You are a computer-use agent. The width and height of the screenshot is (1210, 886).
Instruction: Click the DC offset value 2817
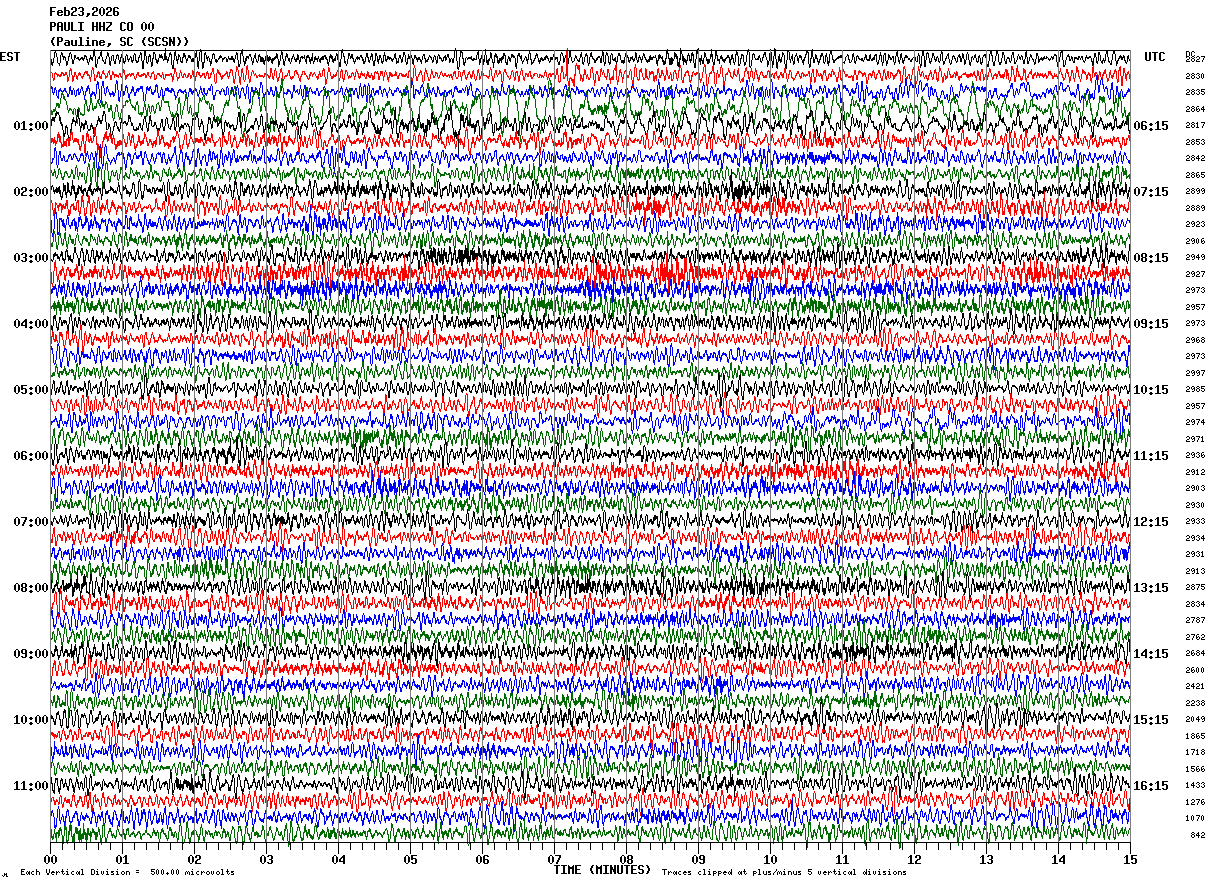[1195, 125]
